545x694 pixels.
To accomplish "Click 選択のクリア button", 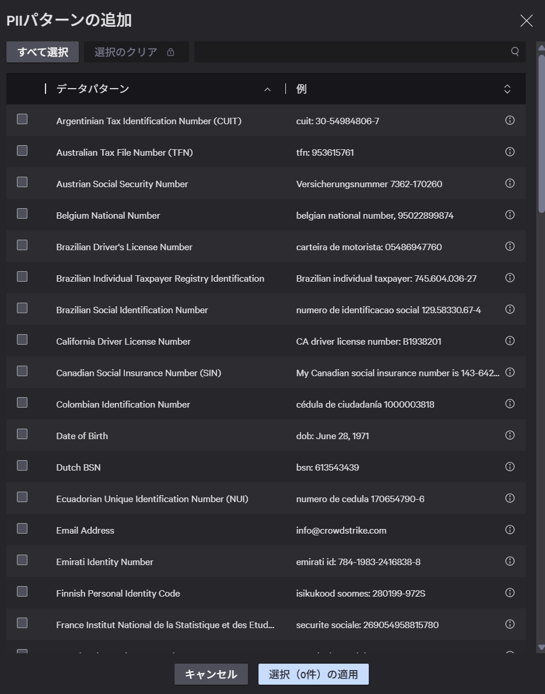I will pyautogui.click(x=136, y=52).
